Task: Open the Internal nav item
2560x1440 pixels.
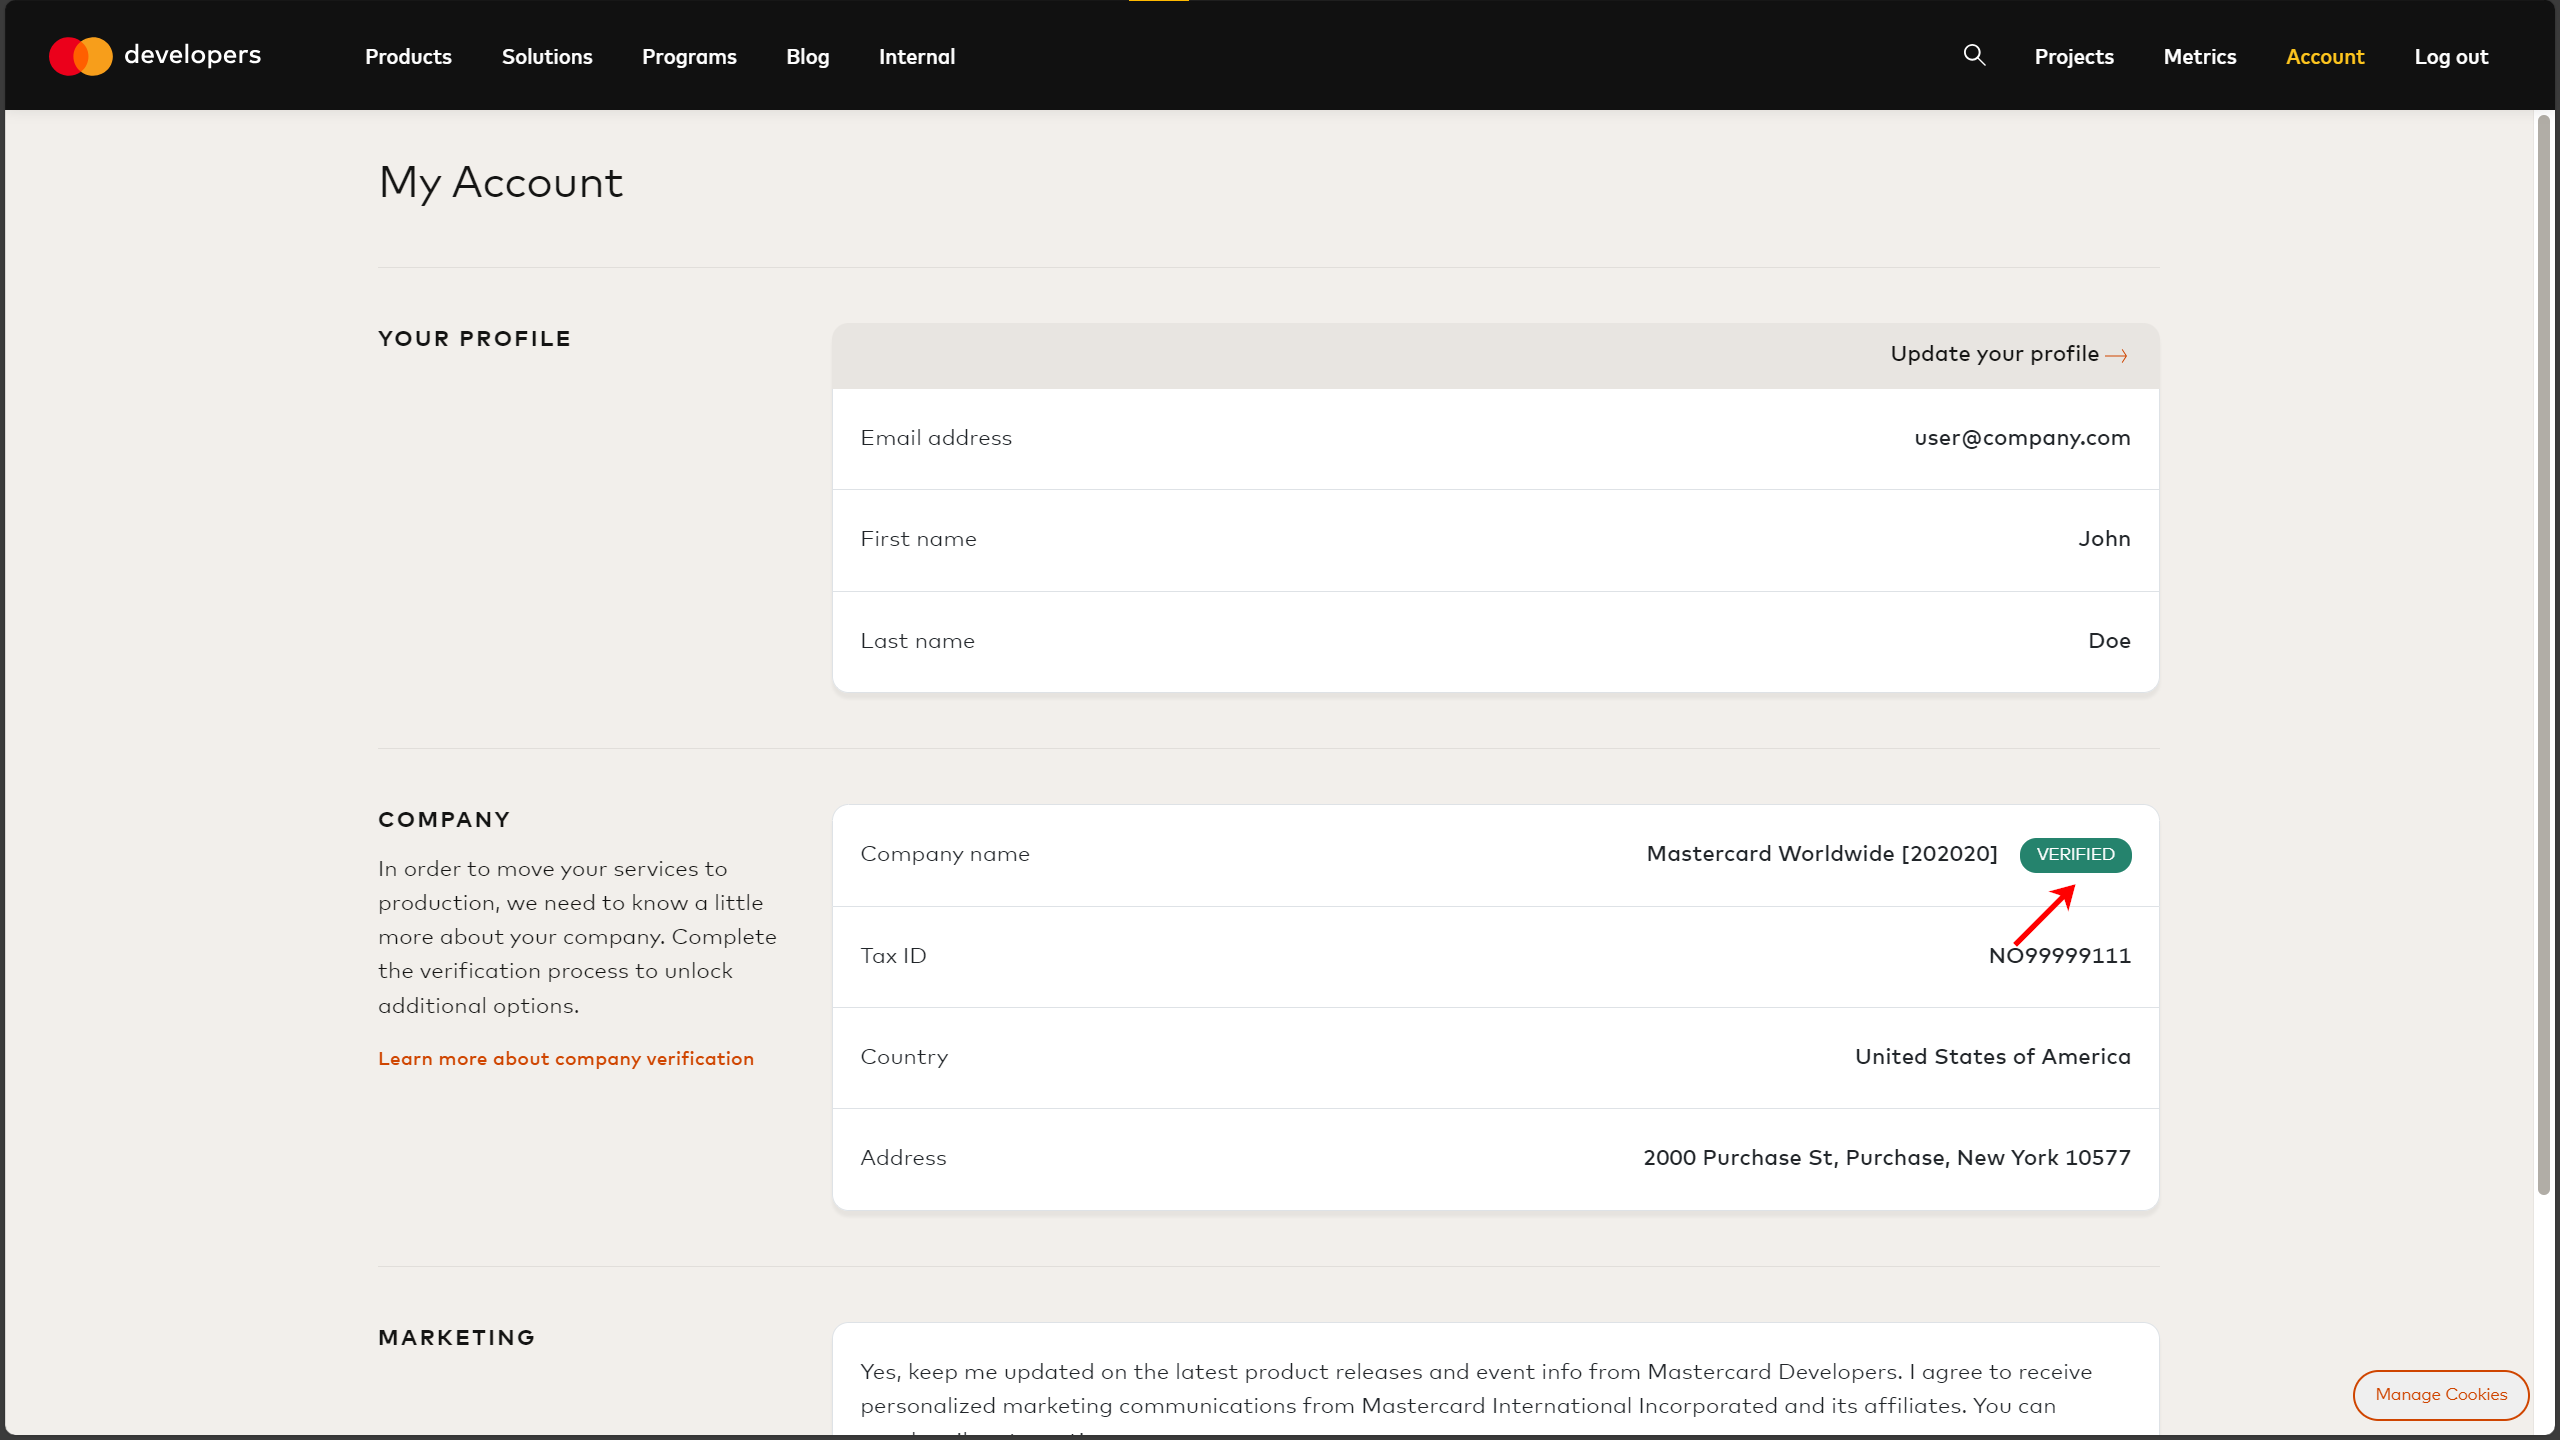Action: [916, 57]
